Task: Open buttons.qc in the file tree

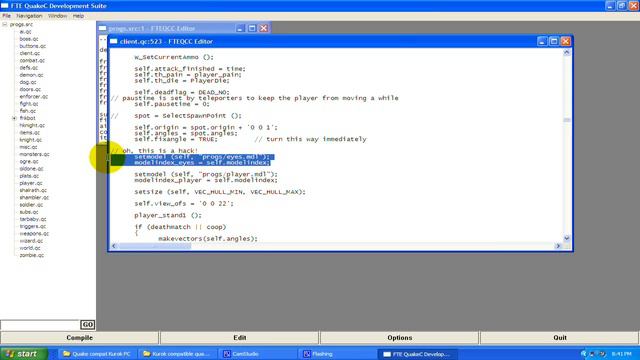Action: pos(33,46)
